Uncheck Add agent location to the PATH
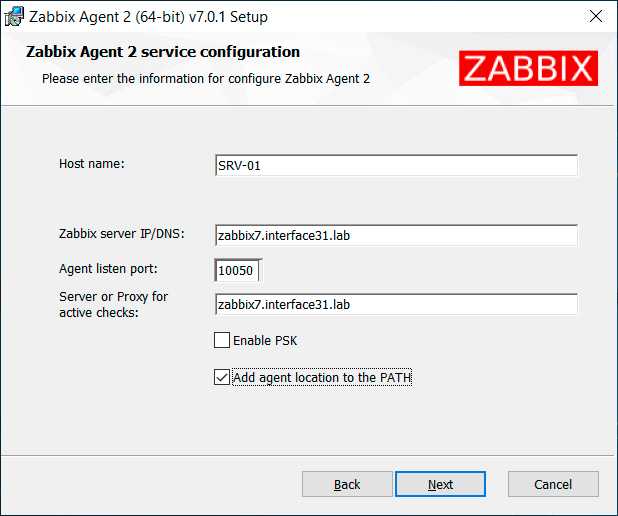 pyautogui.click(x=222, y=377)
